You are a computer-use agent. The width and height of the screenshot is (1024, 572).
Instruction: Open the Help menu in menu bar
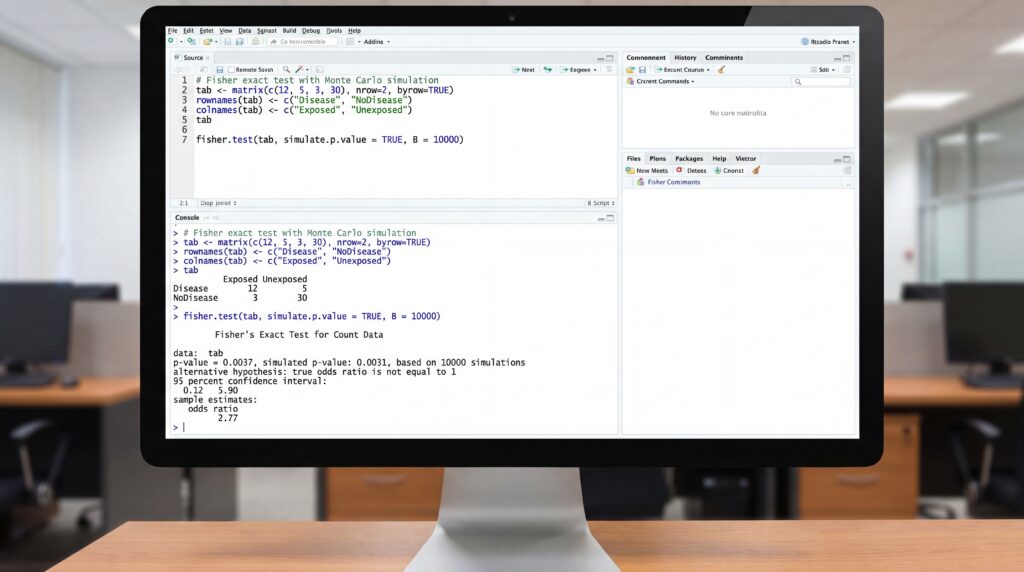[355, 31]
